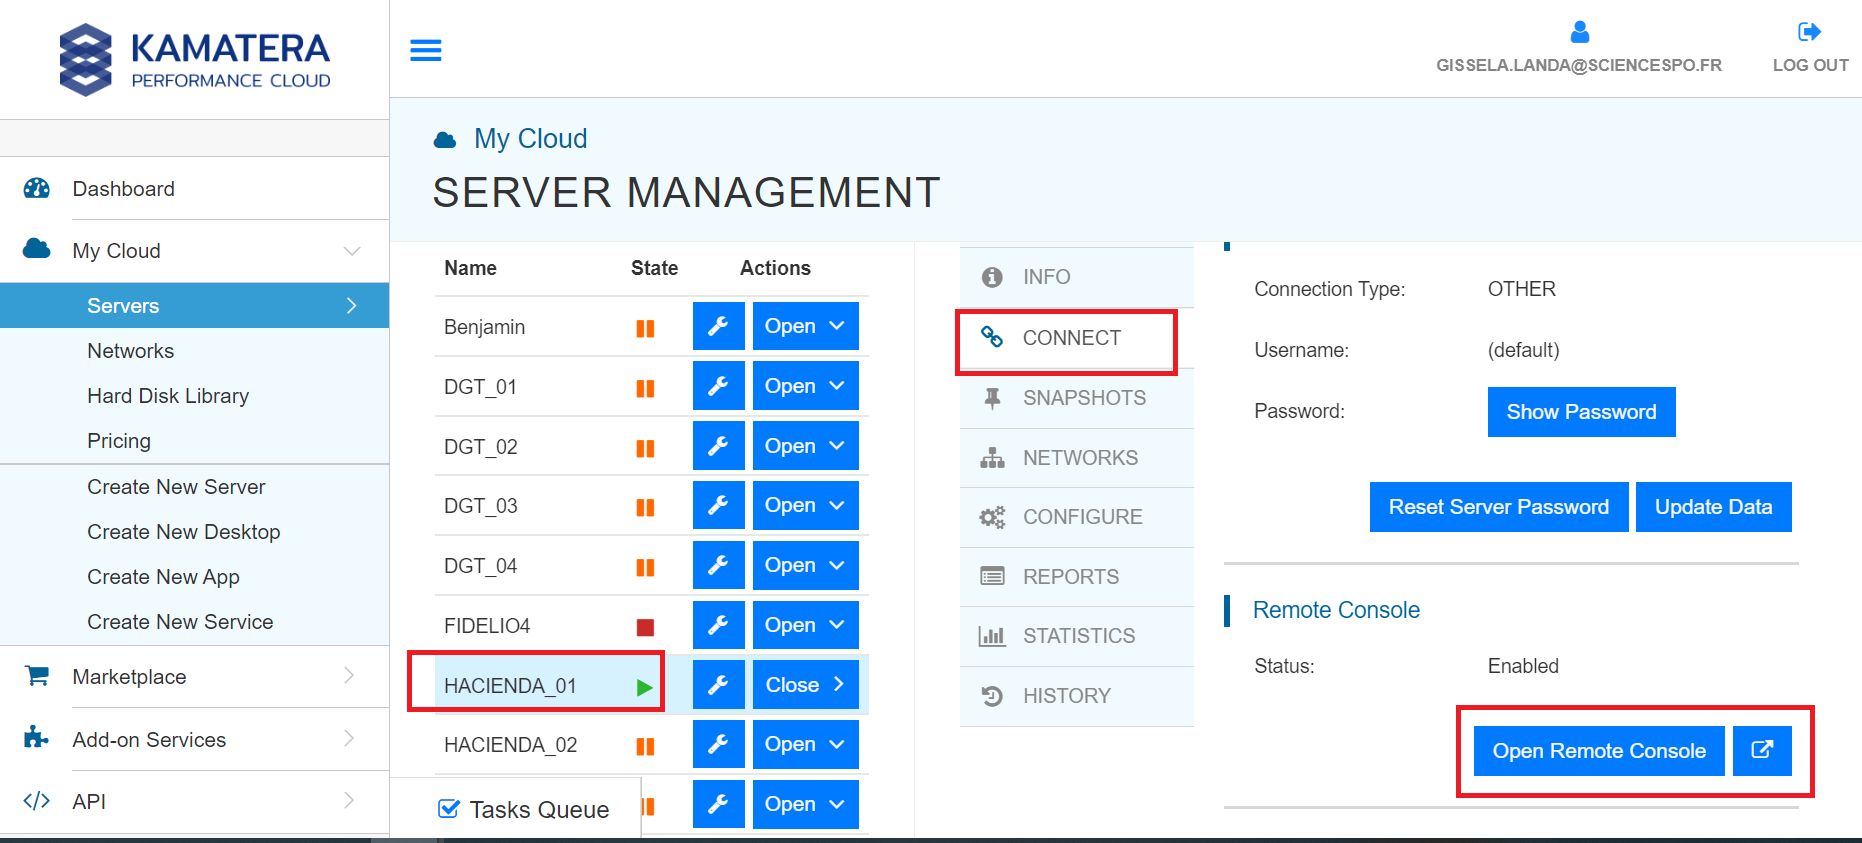Close the HACIENDA_01 server panel

806,685
